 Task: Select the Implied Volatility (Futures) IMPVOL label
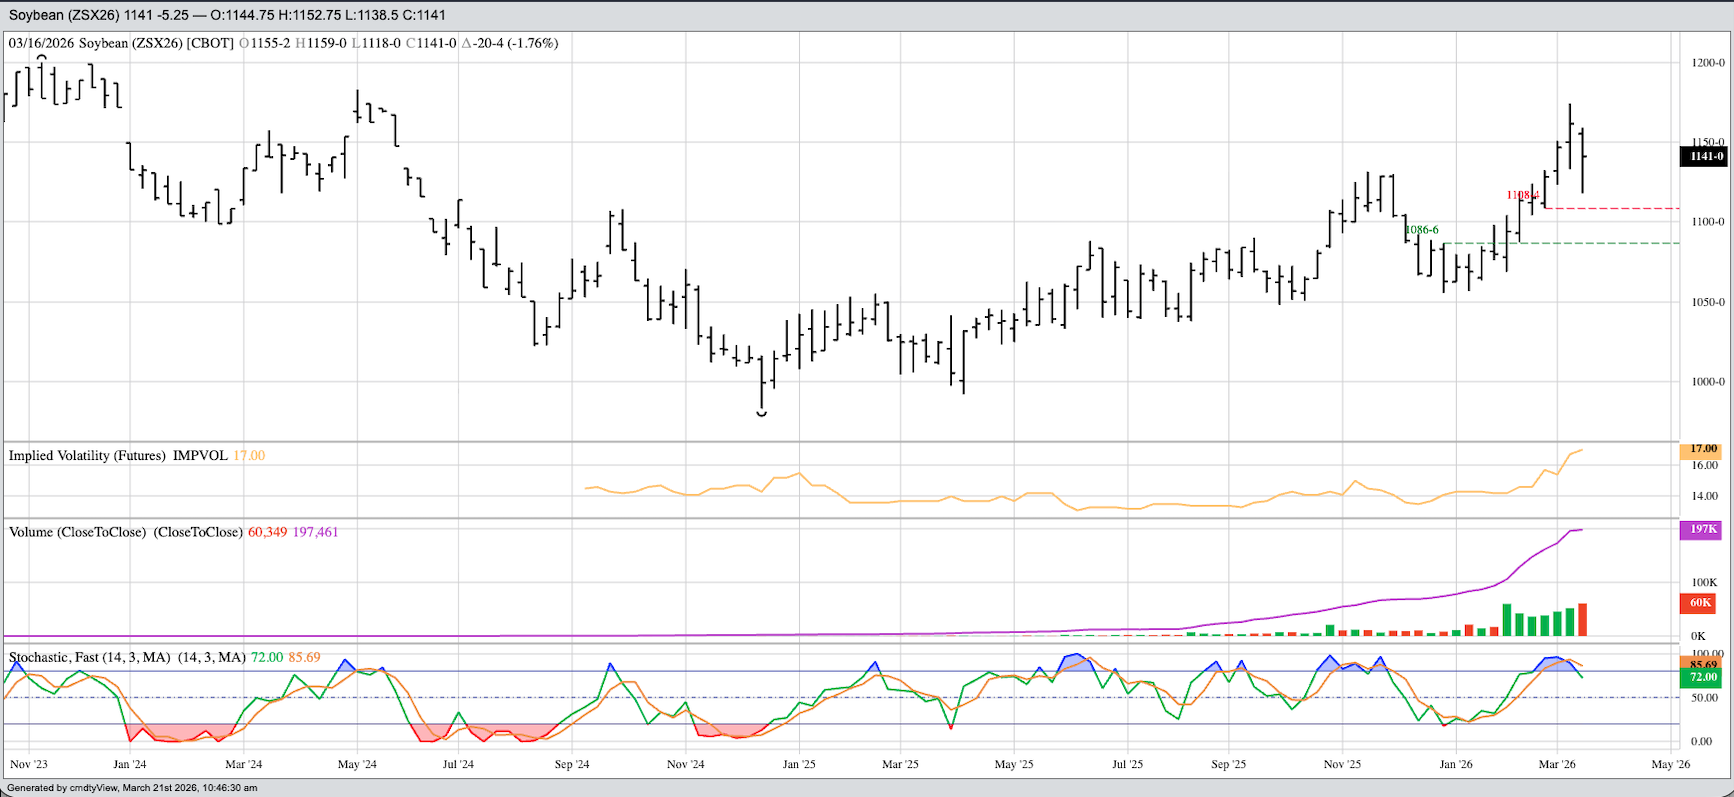[x=118, y=455]
